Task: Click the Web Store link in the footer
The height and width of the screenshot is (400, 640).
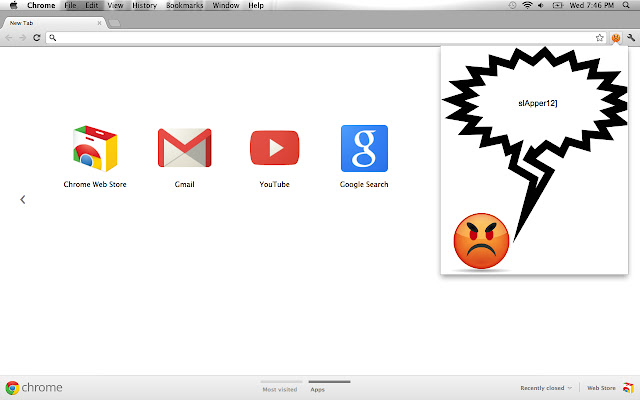Action: click(601, 388)
